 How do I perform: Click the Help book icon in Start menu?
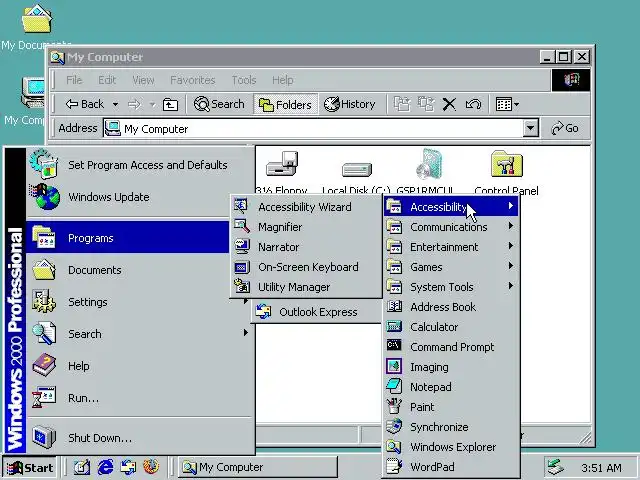click(44, 365)
